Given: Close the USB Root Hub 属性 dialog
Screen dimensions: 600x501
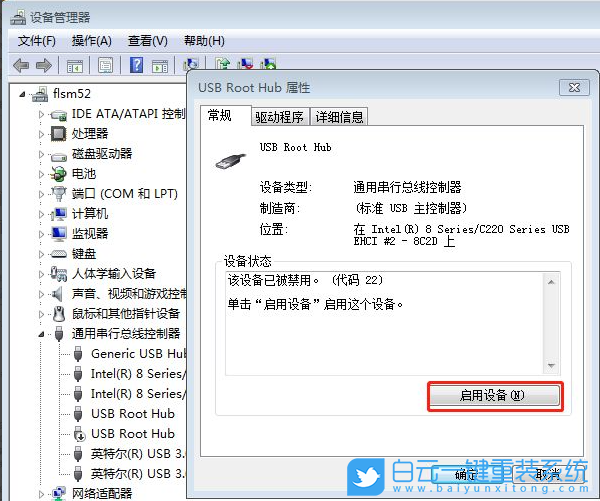Looking at the screenshot, I should (574, 88).
